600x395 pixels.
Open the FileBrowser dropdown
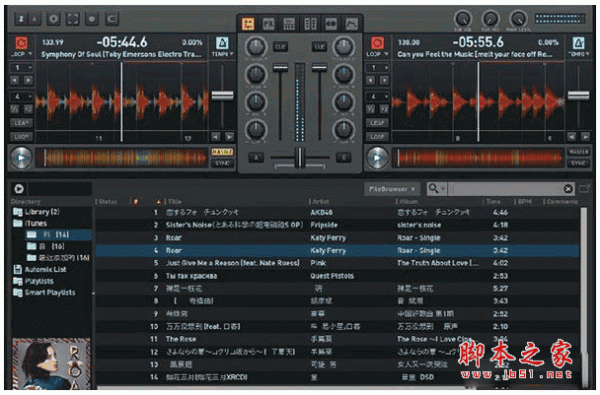[x=392, y=189]
